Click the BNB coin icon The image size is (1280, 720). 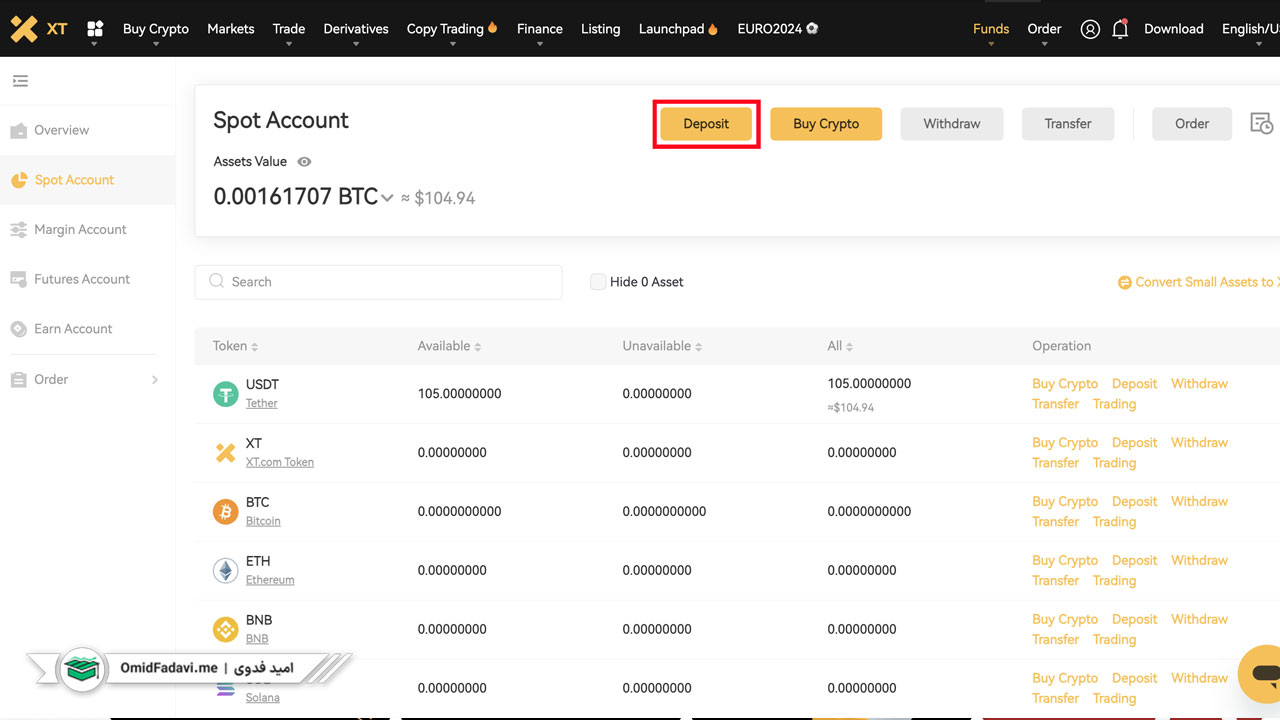click(x=226, y=630)
